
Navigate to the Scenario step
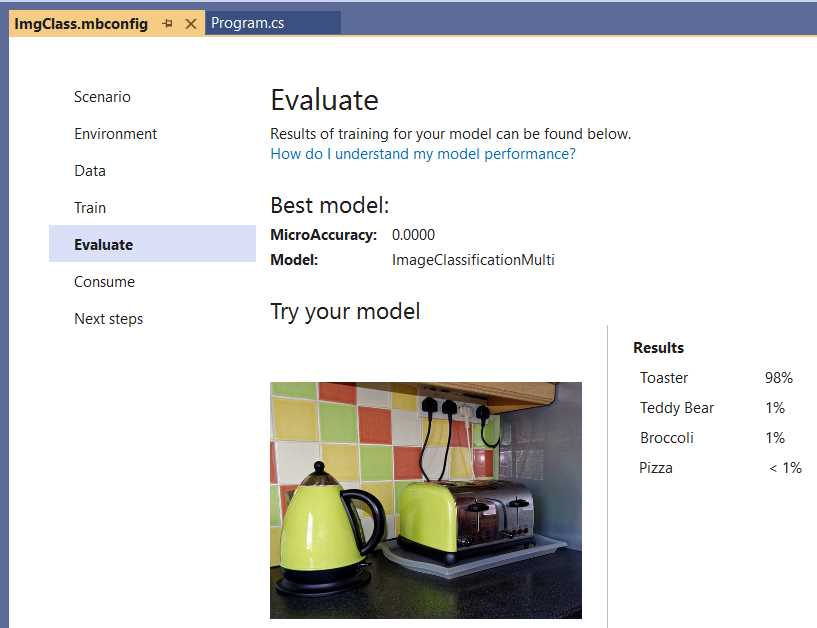(x=102, y=96)
